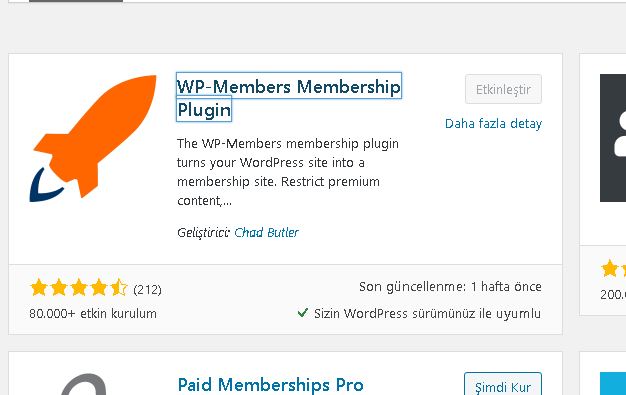The width and height of the screenshot is (626, 395).
Task: Visit developer Chad Butler's link
Action: coord(266,232)
